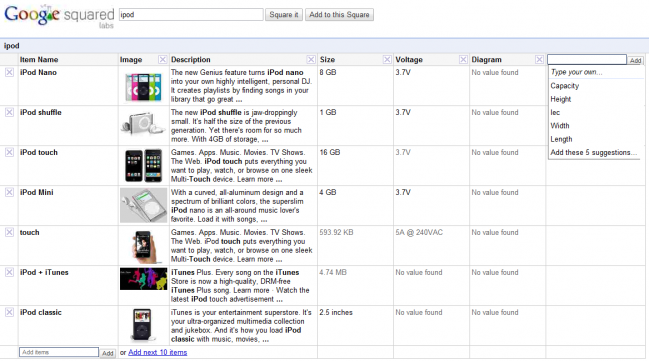Click the Square it button
Viewport: 649px width, 361px height.
tap(284, 14)
